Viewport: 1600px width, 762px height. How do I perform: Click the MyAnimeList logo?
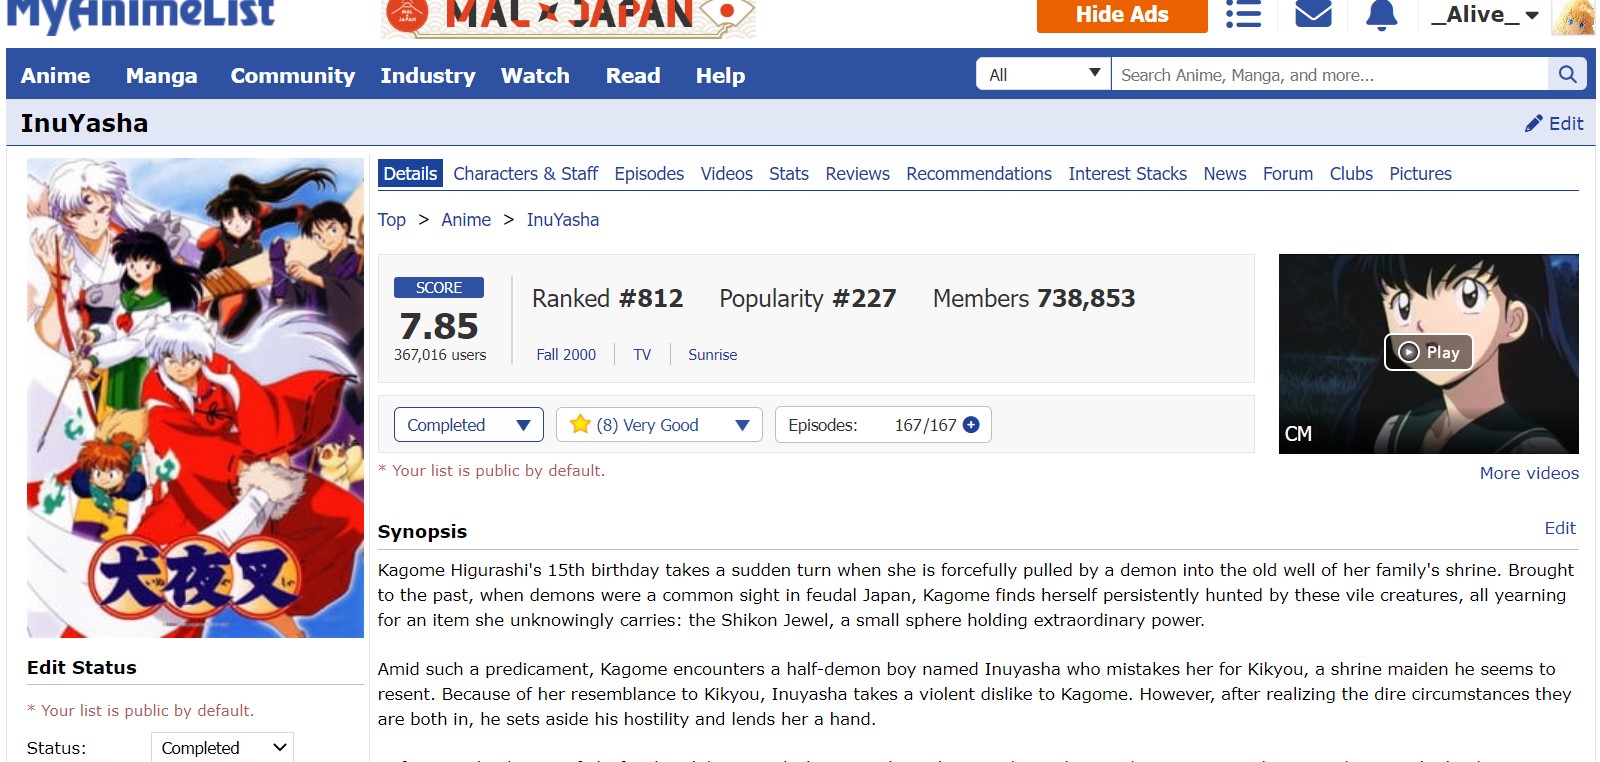click(141, 15)
